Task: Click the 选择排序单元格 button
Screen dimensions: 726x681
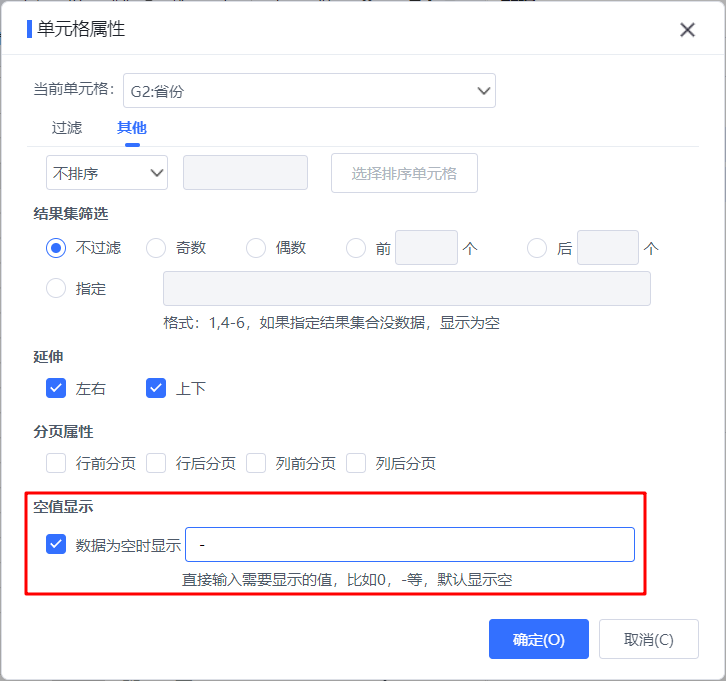Action: point(404,173)
